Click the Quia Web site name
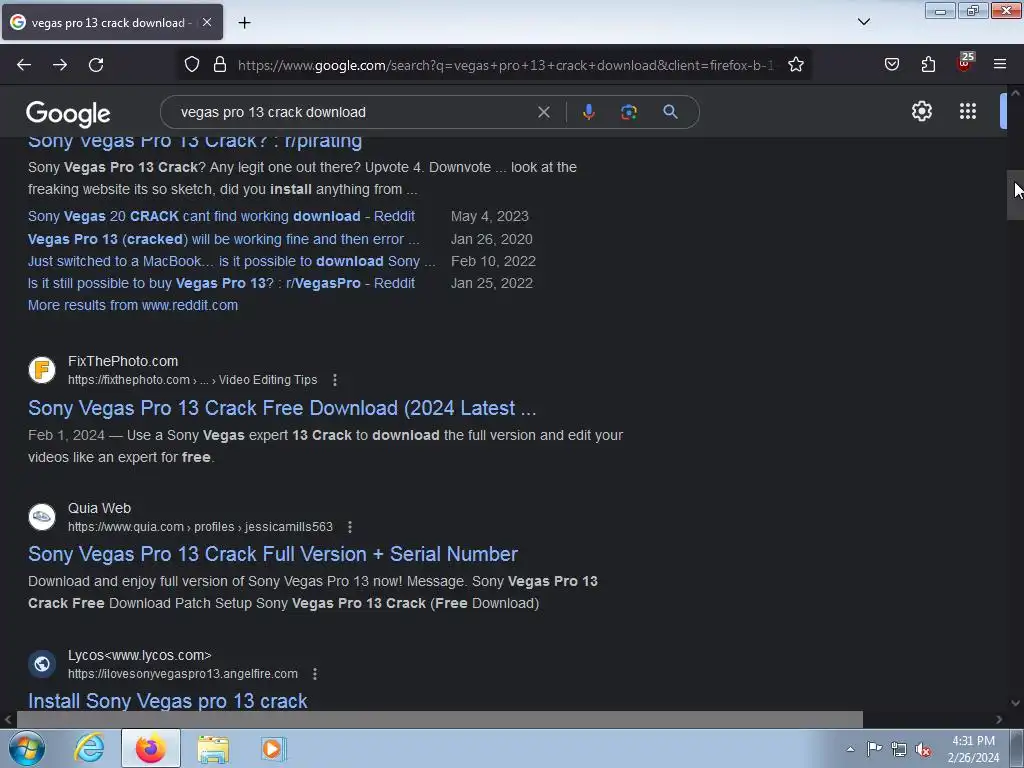 [99, 508]
